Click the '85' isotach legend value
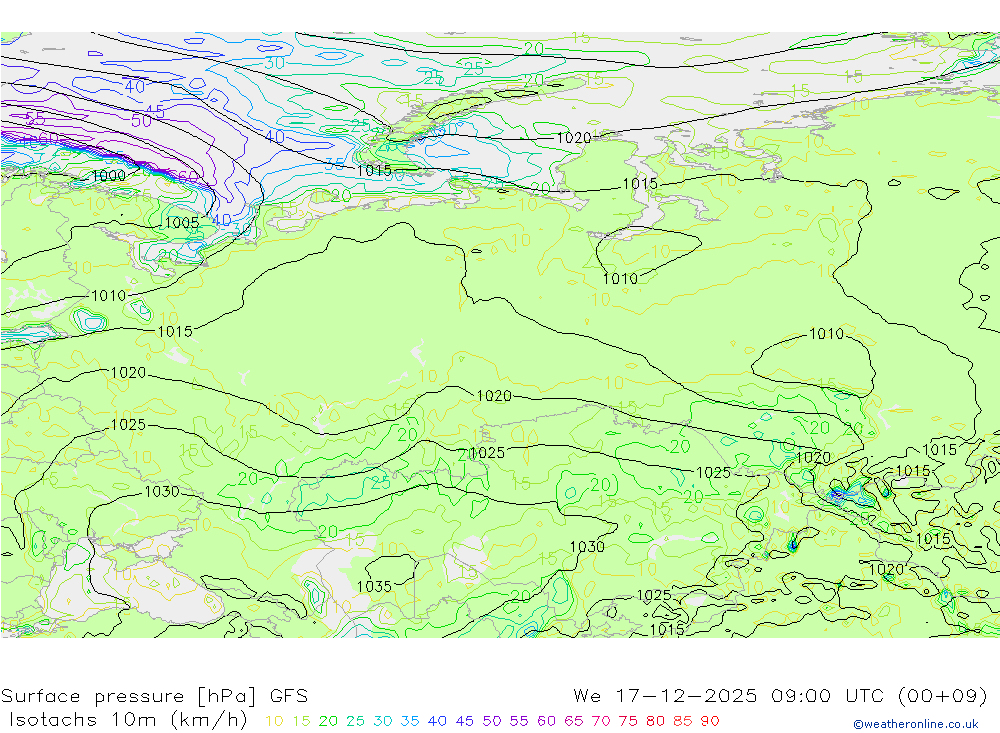This screenshot has width=1000, height=733. point(683,721)
